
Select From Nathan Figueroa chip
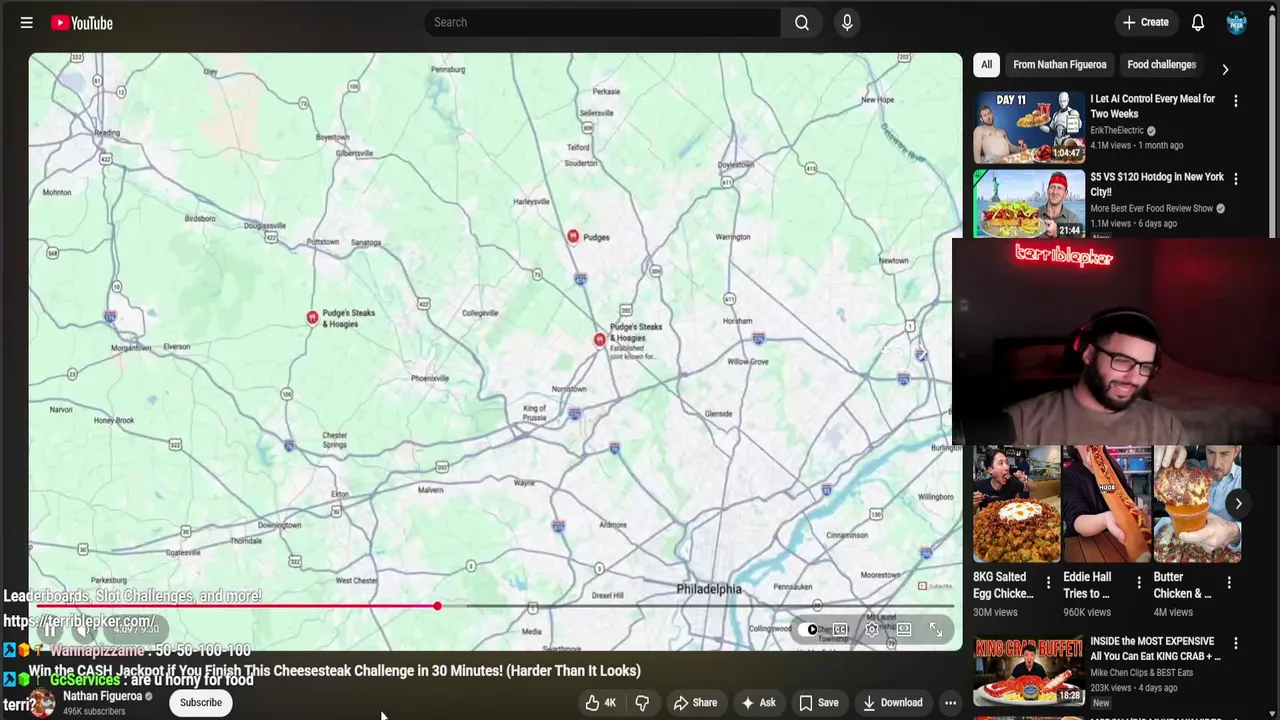coord(1060,65)
